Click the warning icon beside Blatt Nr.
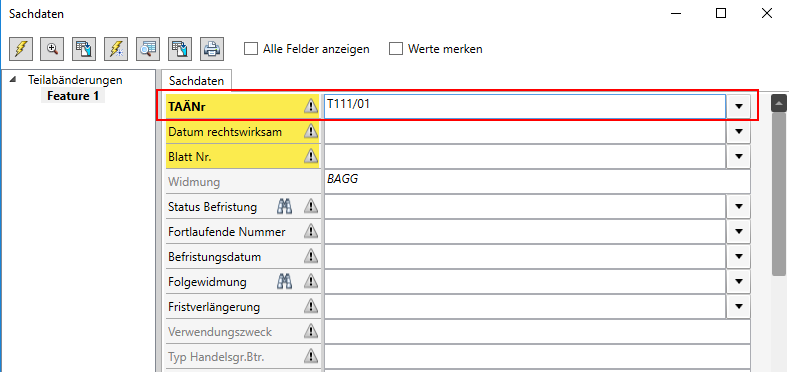The width and height of the screenshot is (789, 372). (311, 157)
